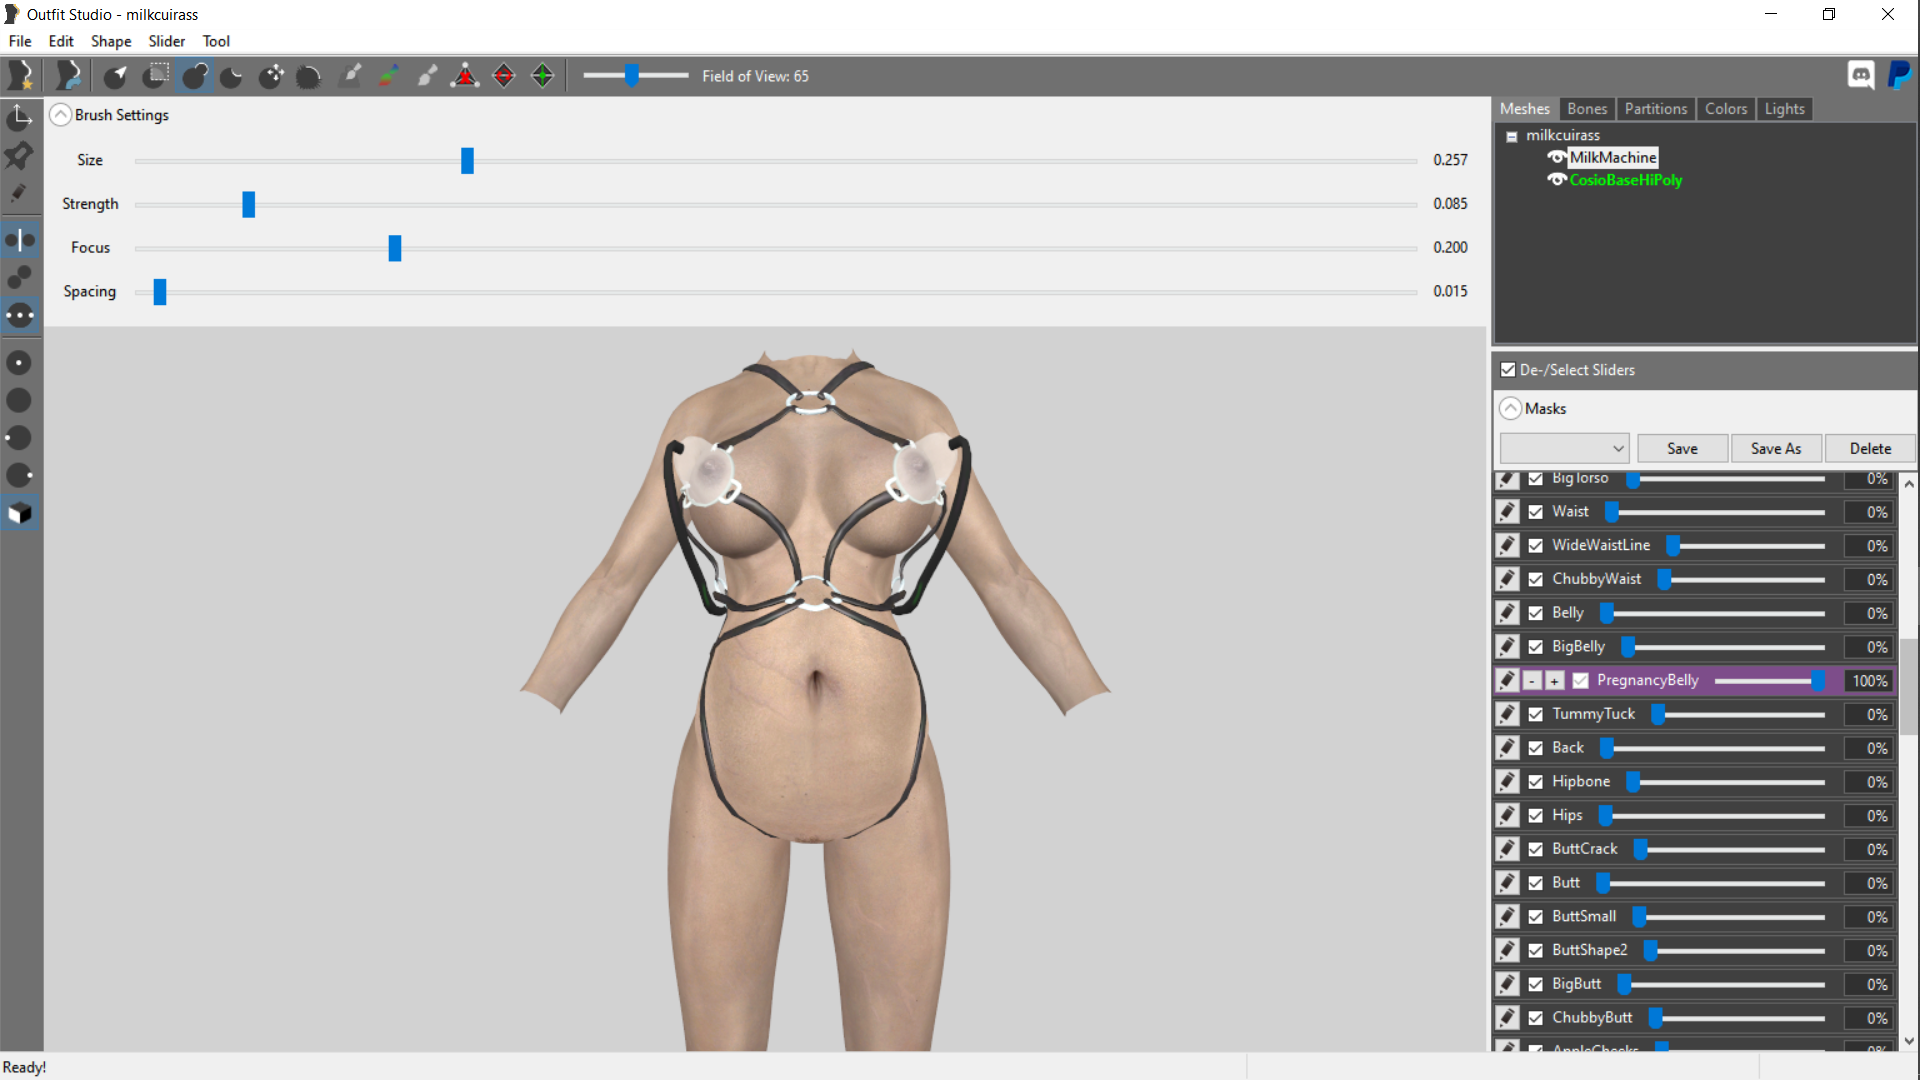Uncheck the BigBelly slider checkbox

point(1536,648)
